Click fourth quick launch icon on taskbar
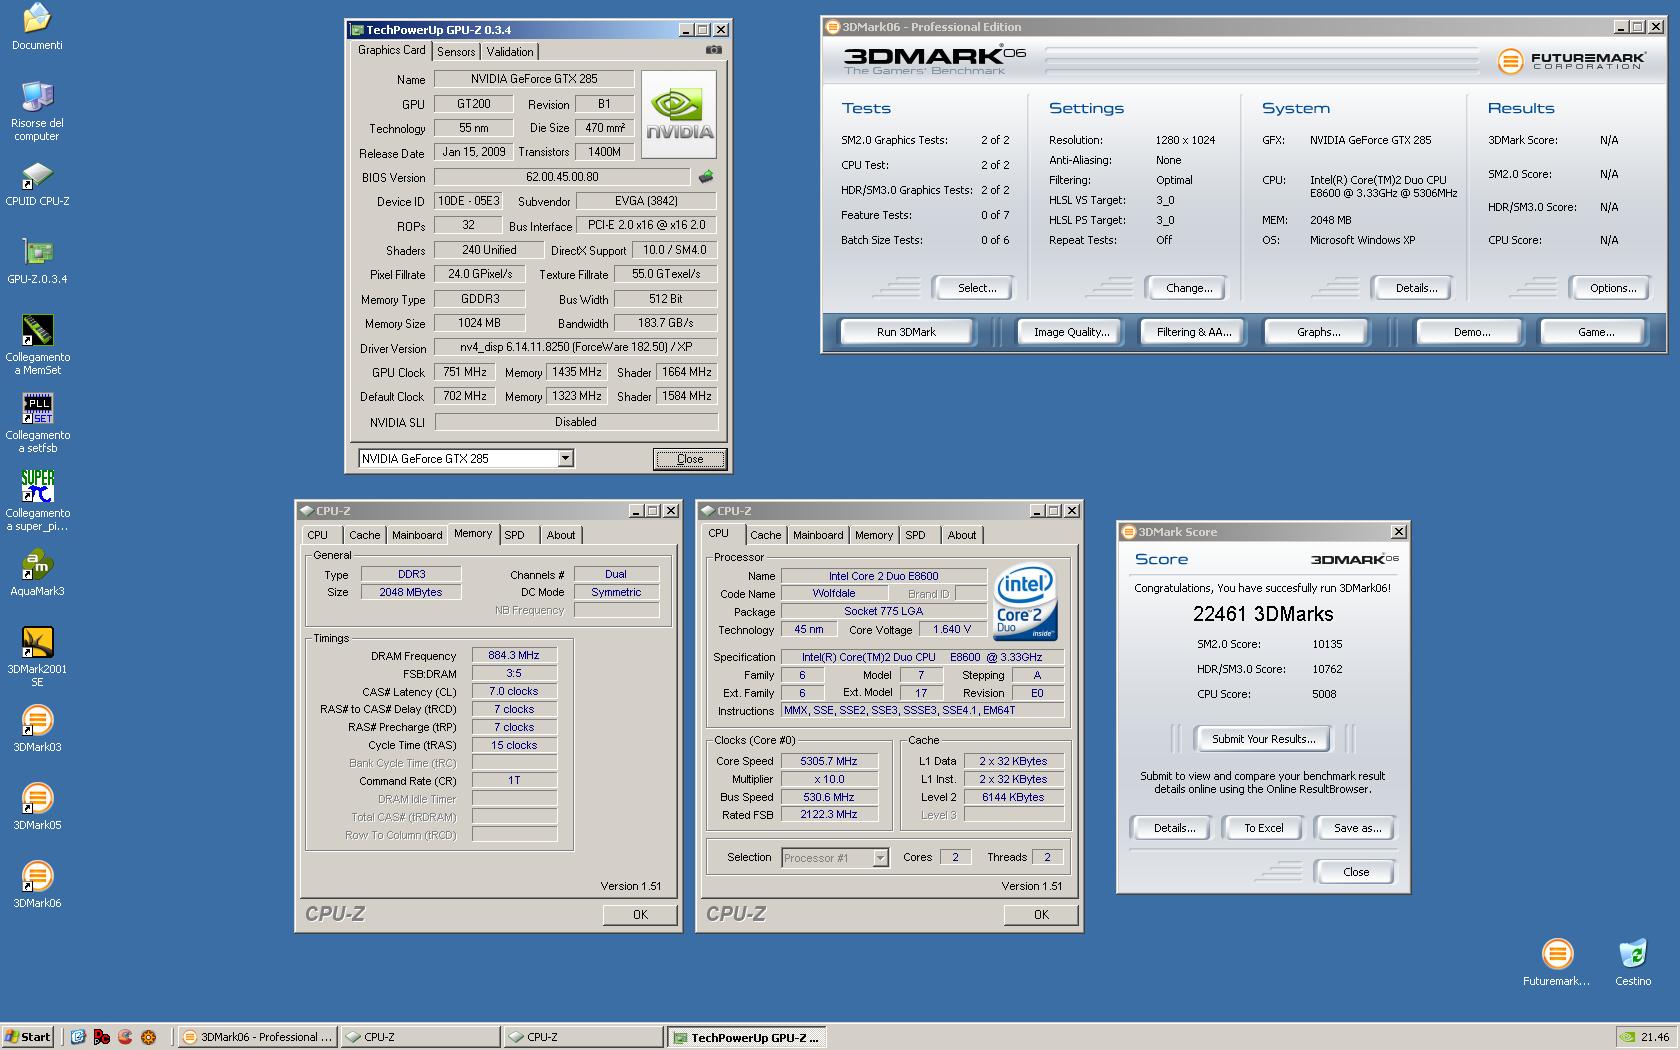This screenshot has height=1050, width=1680. point(149,1037)
